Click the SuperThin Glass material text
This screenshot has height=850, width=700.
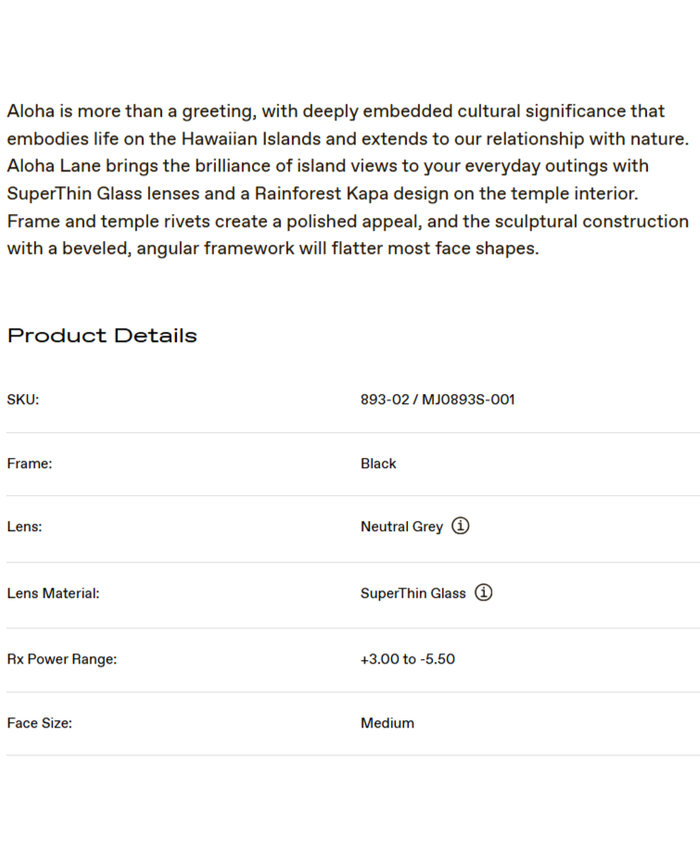point(413,594)
